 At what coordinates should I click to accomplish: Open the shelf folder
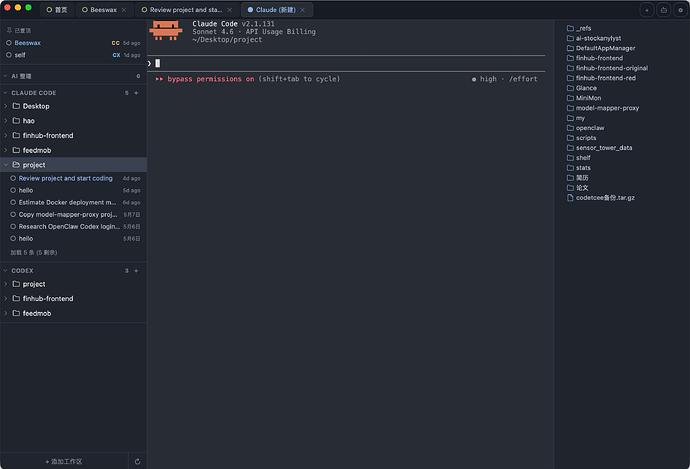pyautogui.click(x=579, y=158)
